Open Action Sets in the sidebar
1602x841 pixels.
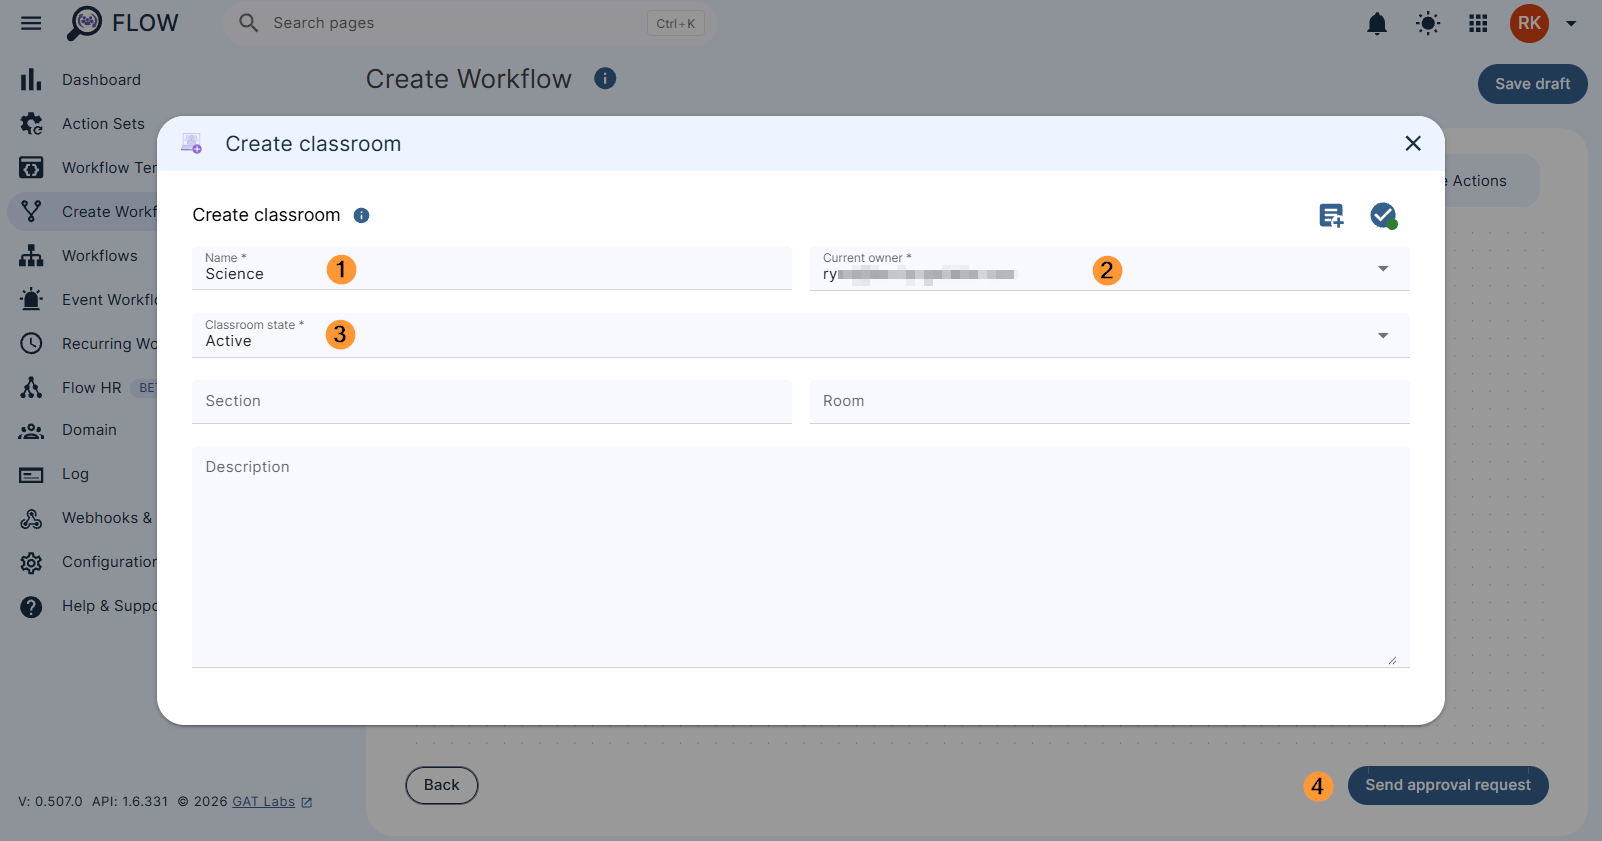tap(103, 124)
